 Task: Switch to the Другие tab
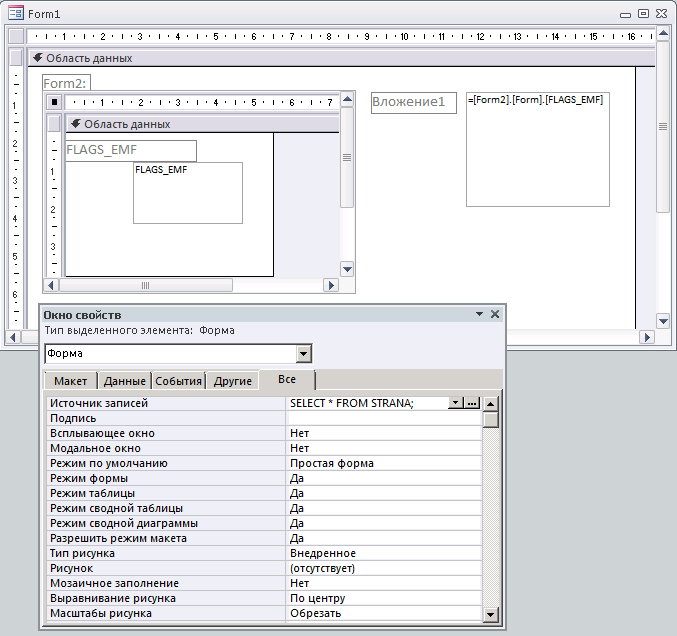[x=233, y=381]
